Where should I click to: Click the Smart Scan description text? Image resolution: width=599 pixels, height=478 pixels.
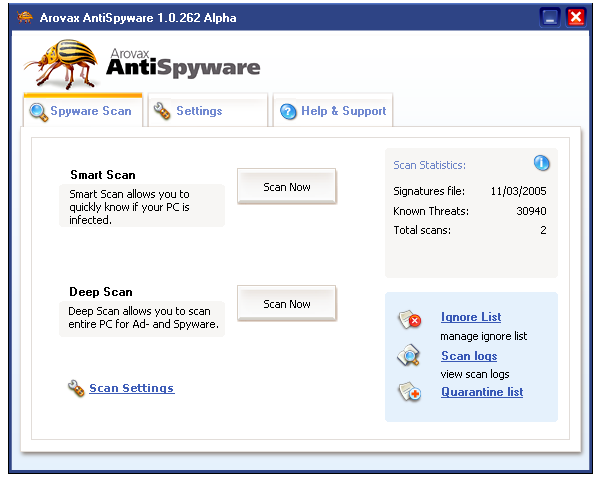(130, 207)
